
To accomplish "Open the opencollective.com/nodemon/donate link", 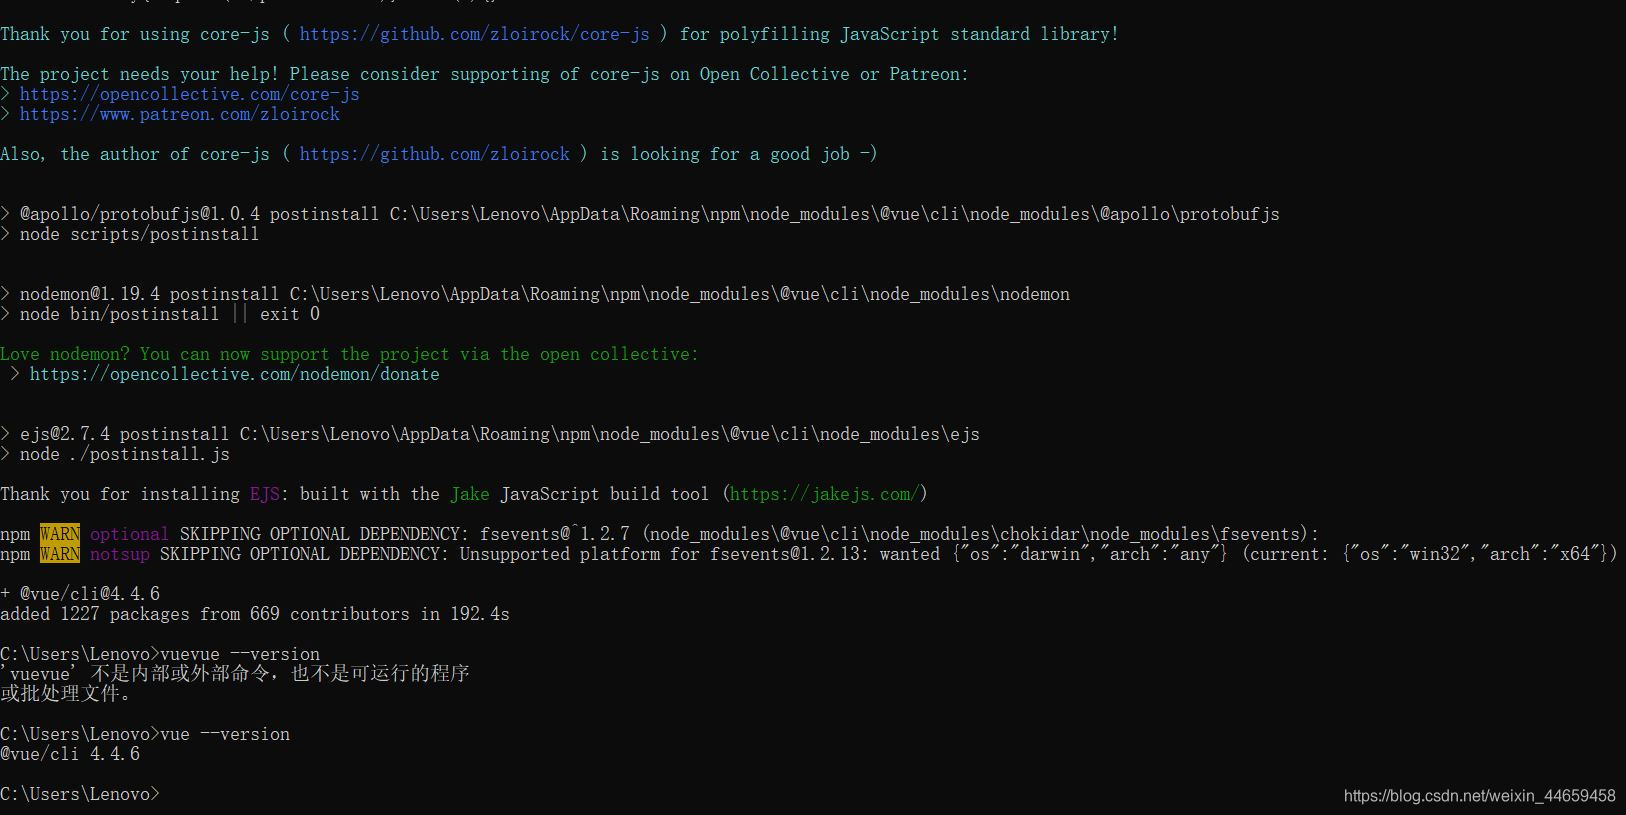I will click(234, 374).
